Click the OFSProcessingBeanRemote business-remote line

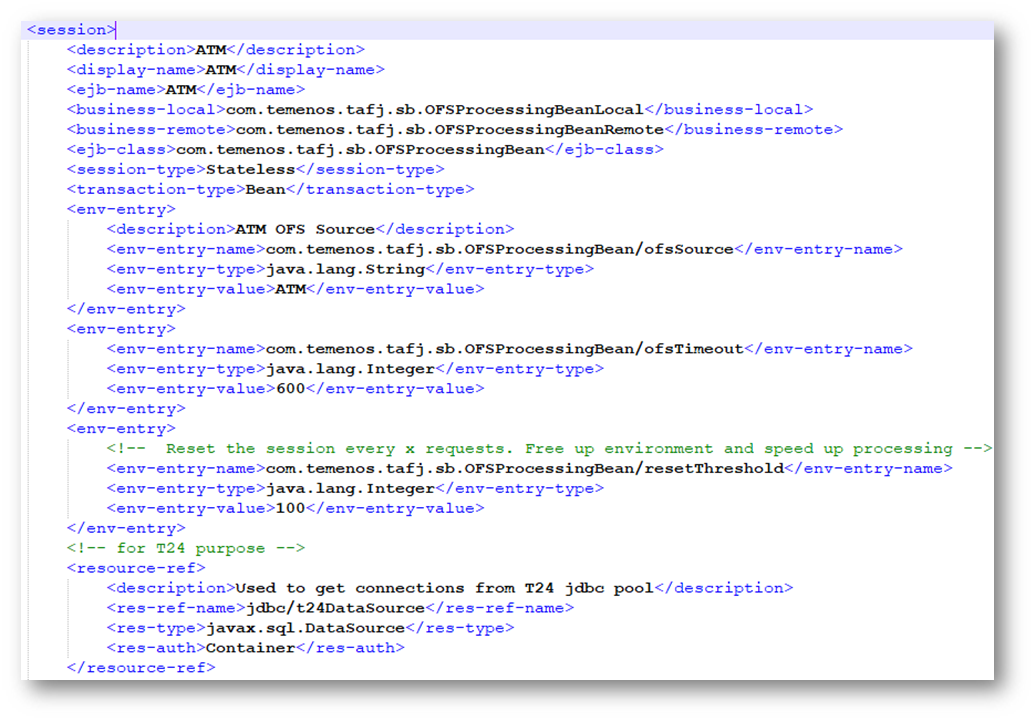pos(454,130)
